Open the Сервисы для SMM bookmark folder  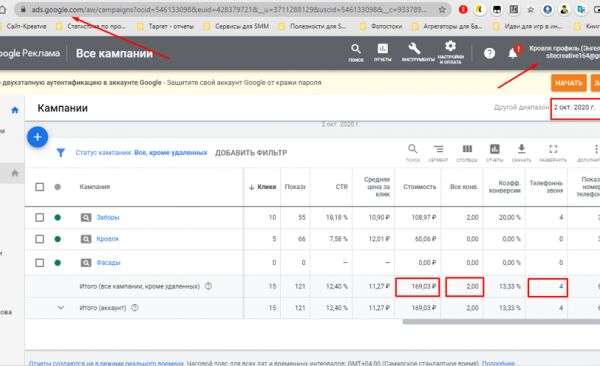pos(236,26)
